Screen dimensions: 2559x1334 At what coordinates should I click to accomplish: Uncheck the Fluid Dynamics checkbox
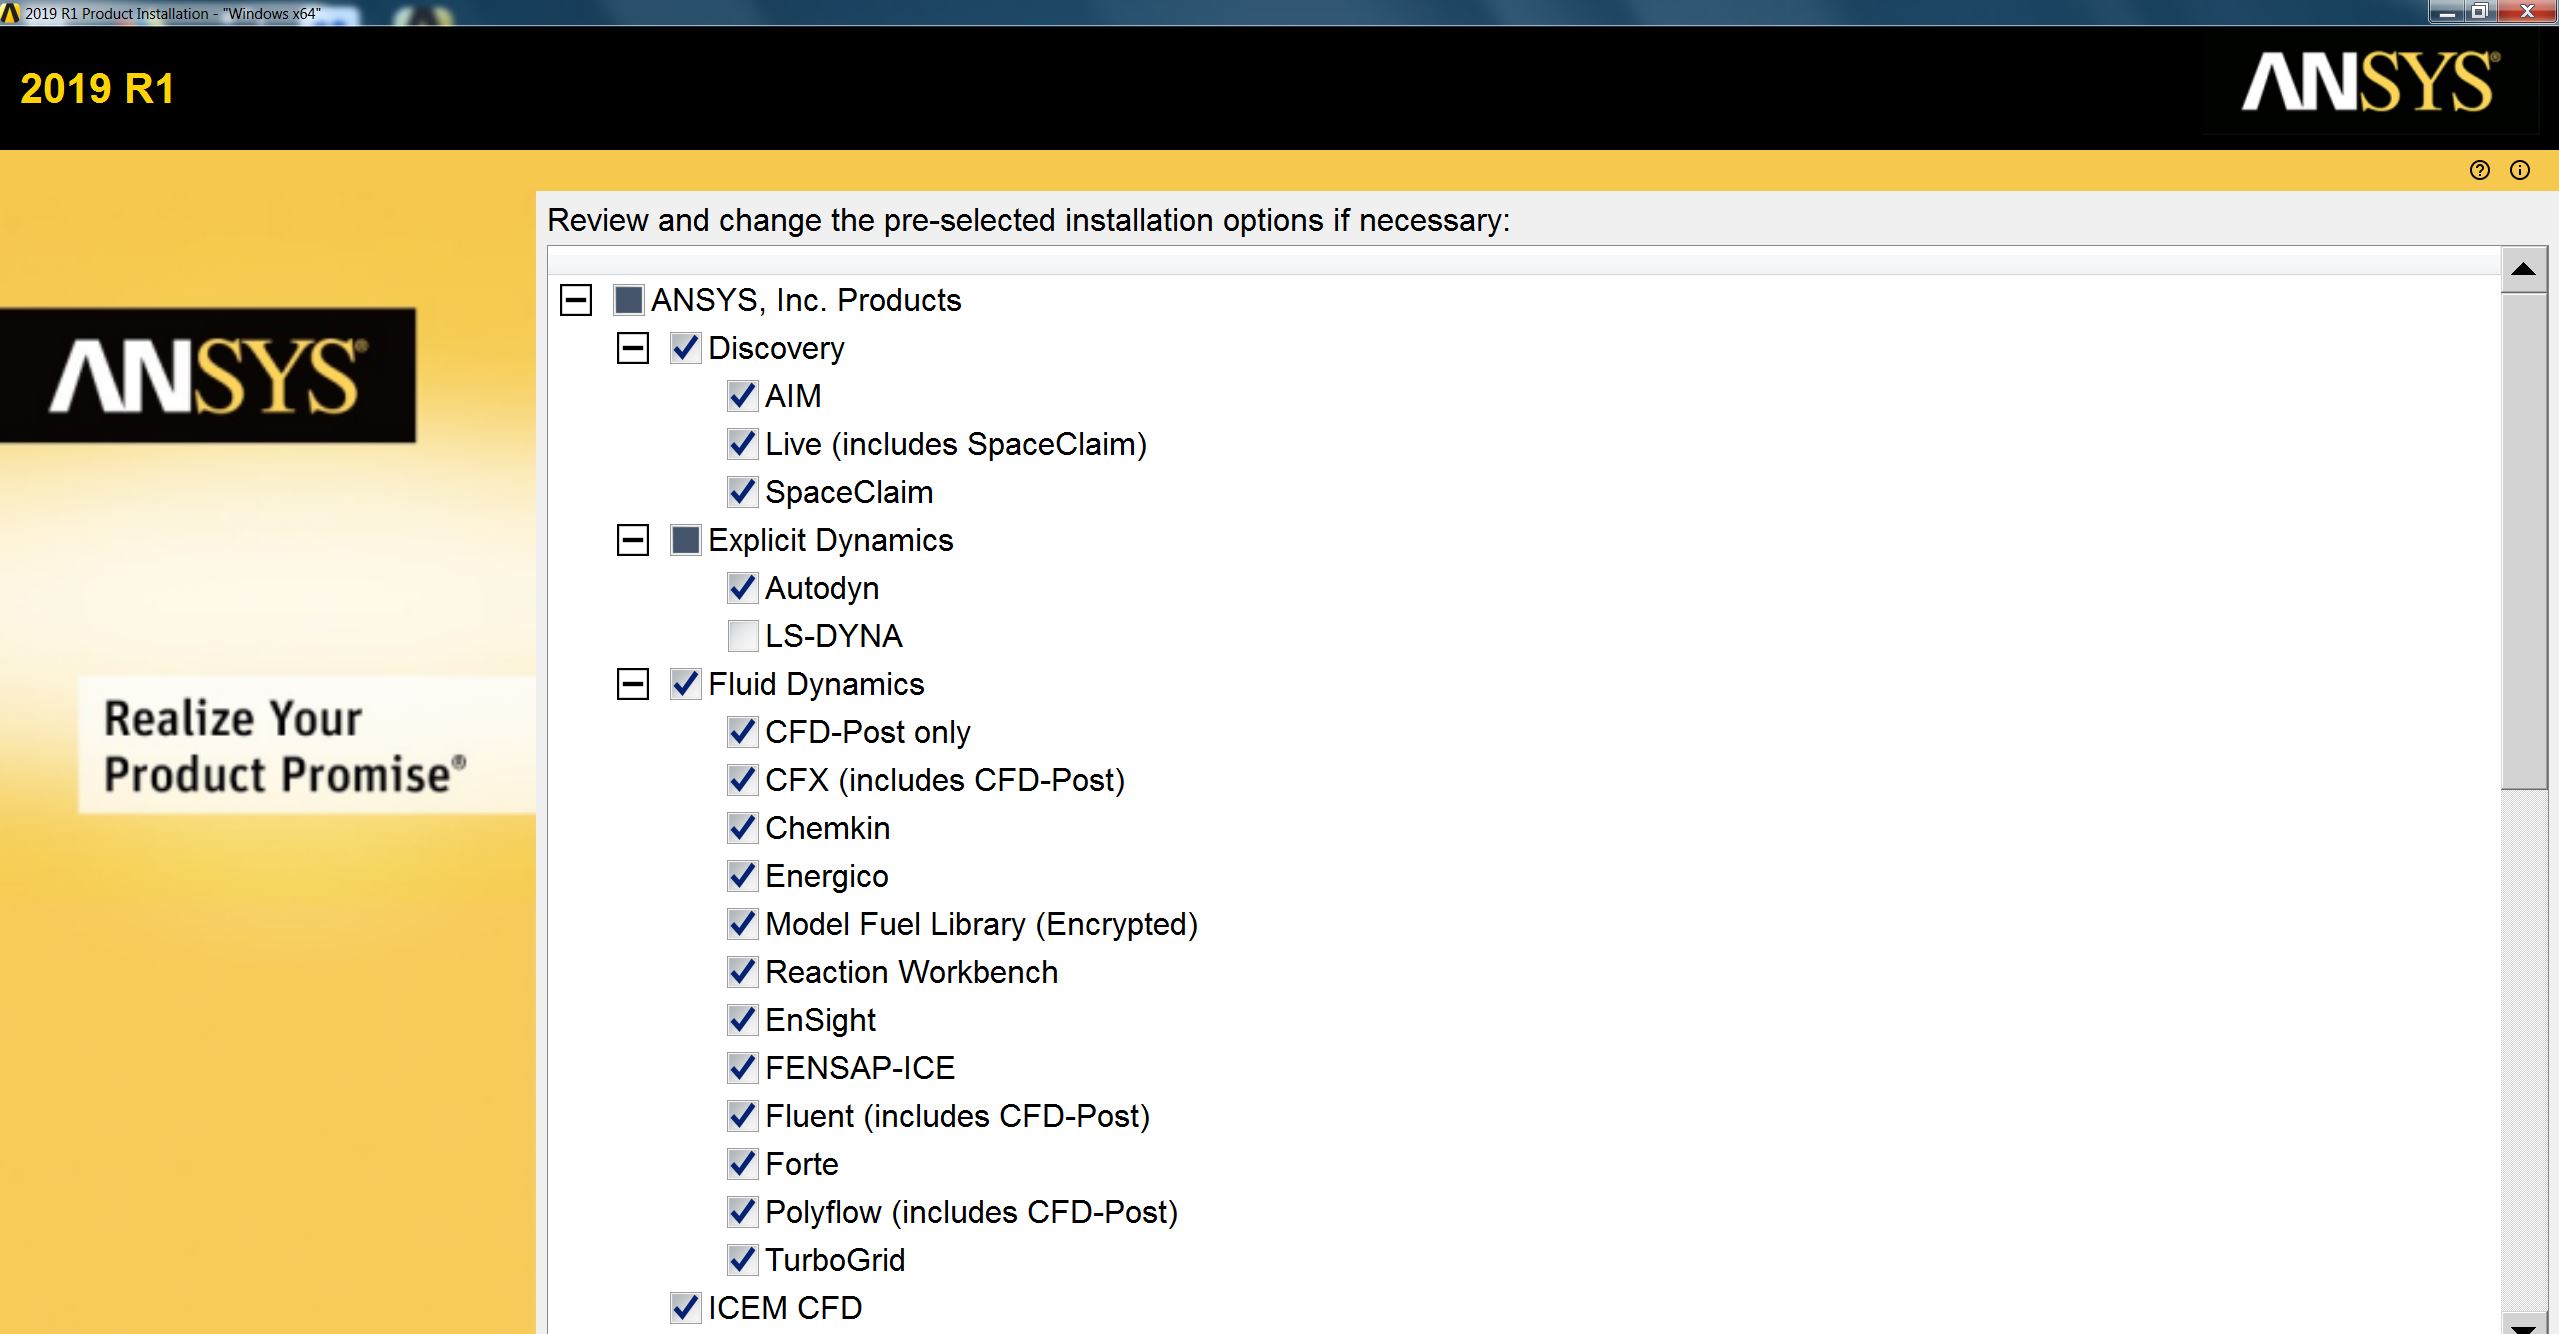tap(685, 684)
